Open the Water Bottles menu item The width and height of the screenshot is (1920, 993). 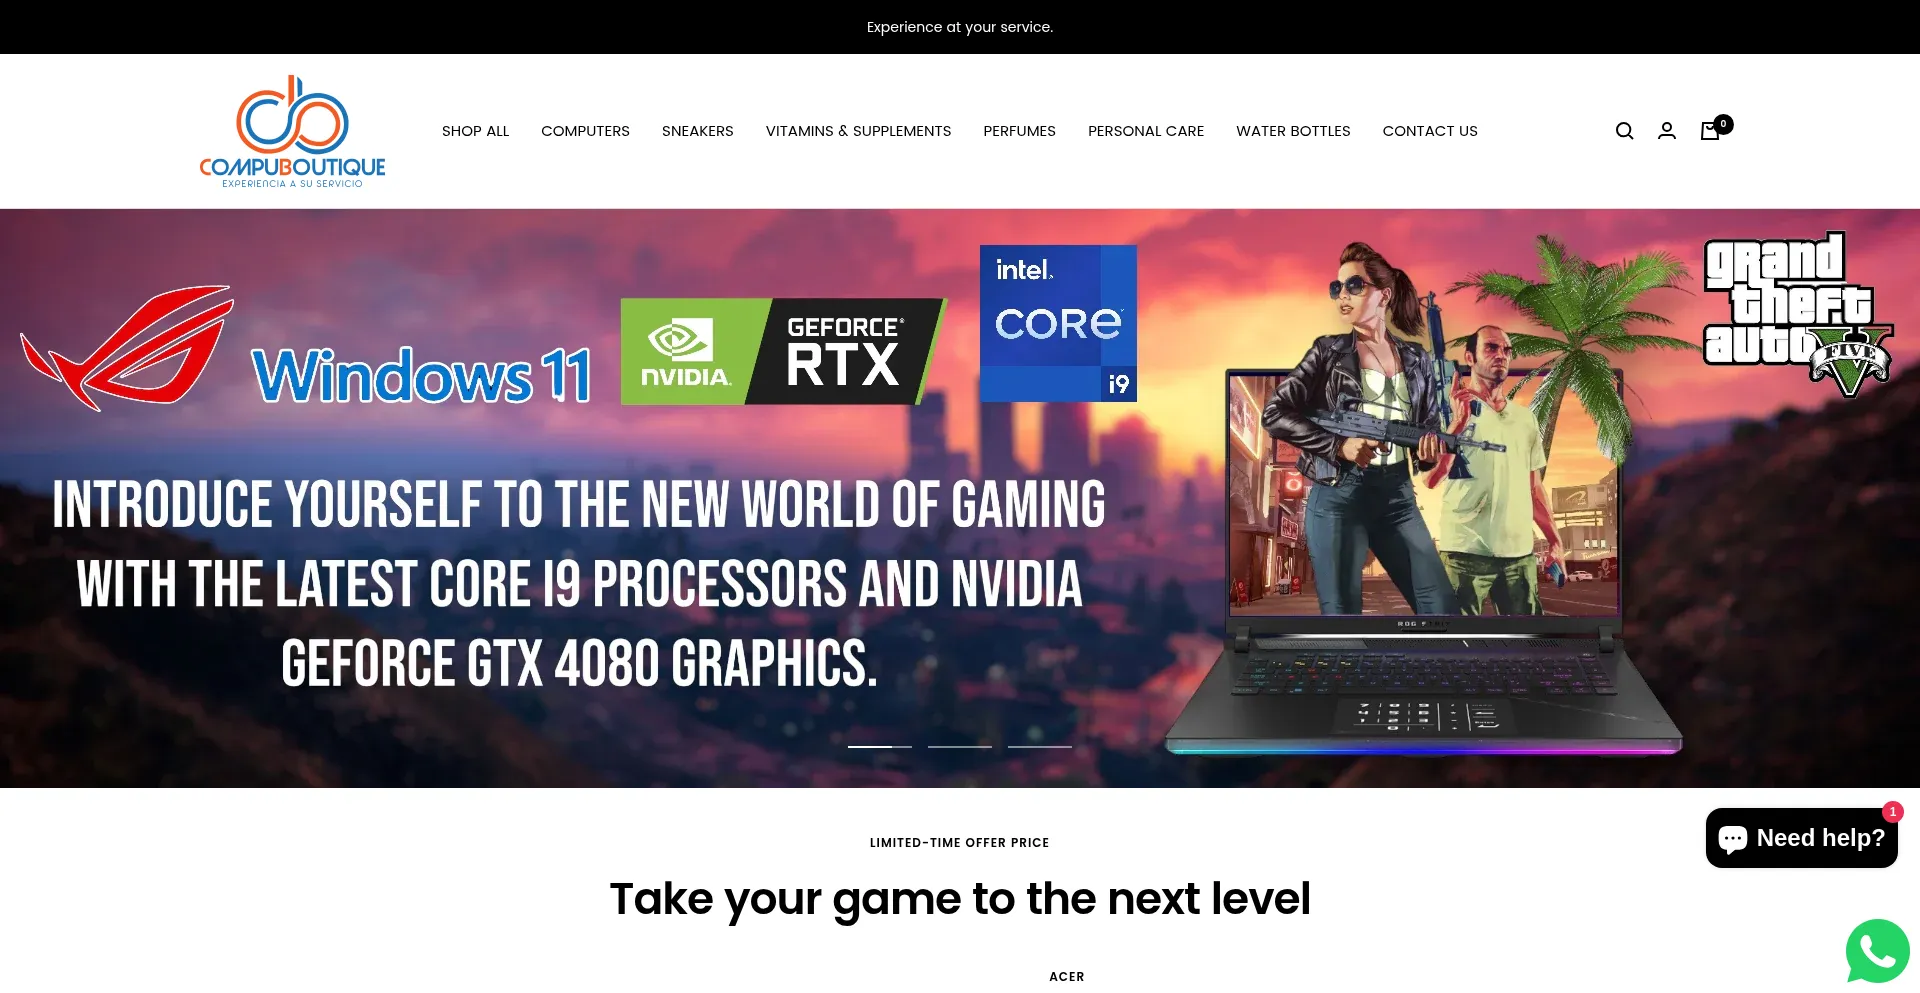[1293, 131]
